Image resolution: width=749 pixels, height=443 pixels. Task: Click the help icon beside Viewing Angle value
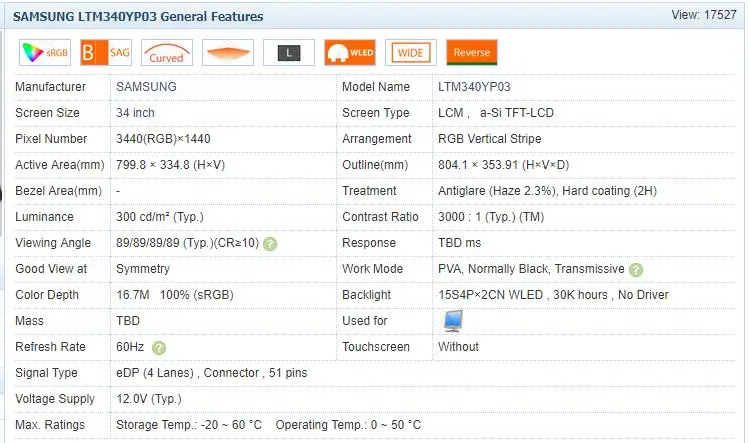270,244
